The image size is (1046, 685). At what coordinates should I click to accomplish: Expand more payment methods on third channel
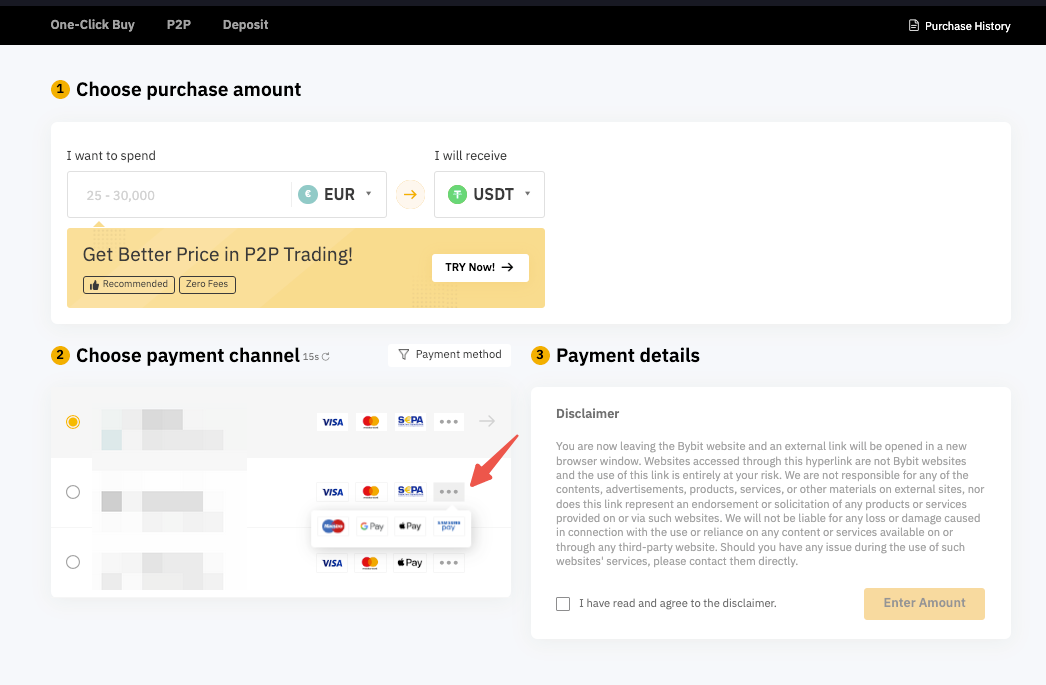[x=448, y=563]
